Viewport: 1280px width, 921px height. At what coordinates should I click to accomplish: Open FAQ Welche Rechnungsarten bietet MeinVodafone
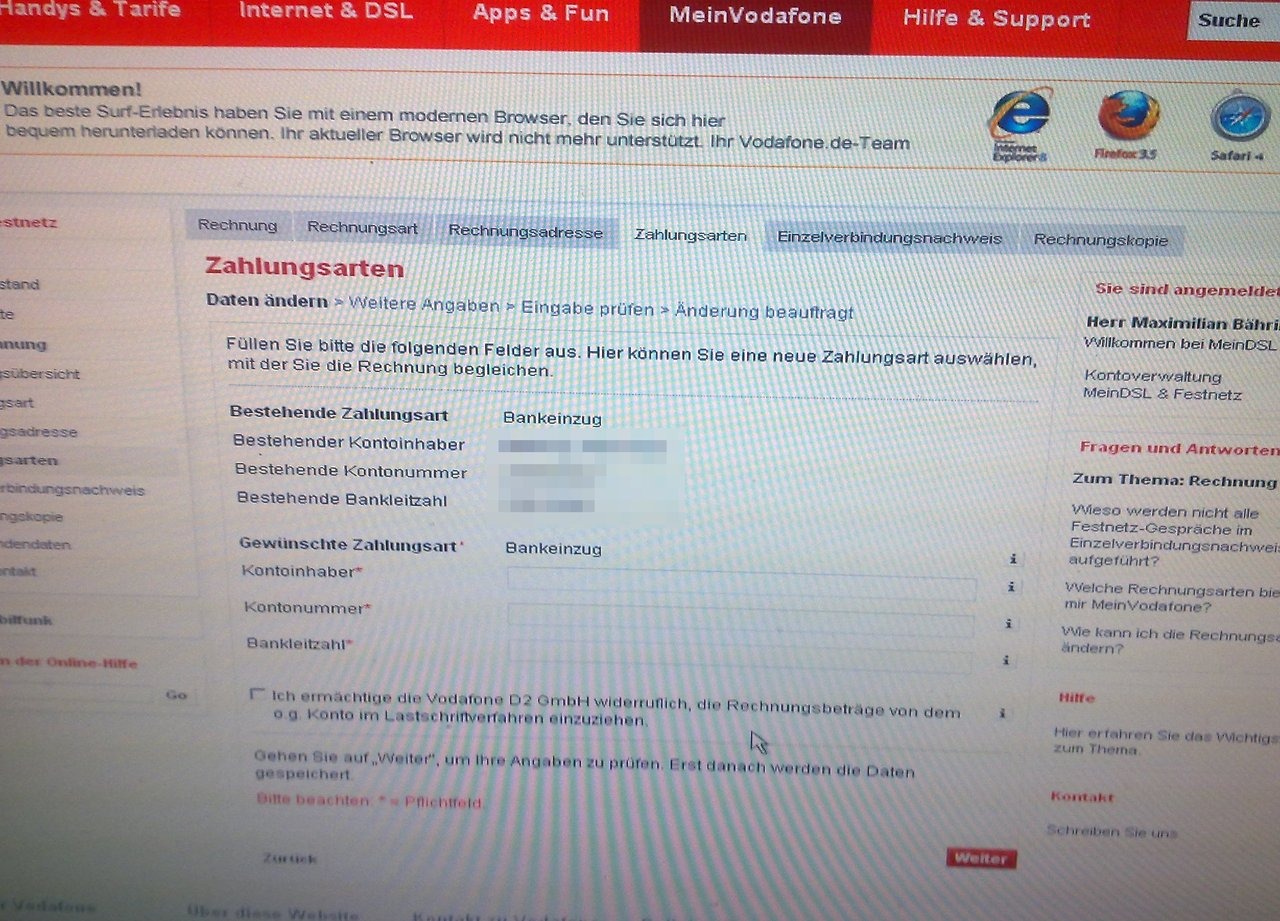click(x=1171, y=598)
